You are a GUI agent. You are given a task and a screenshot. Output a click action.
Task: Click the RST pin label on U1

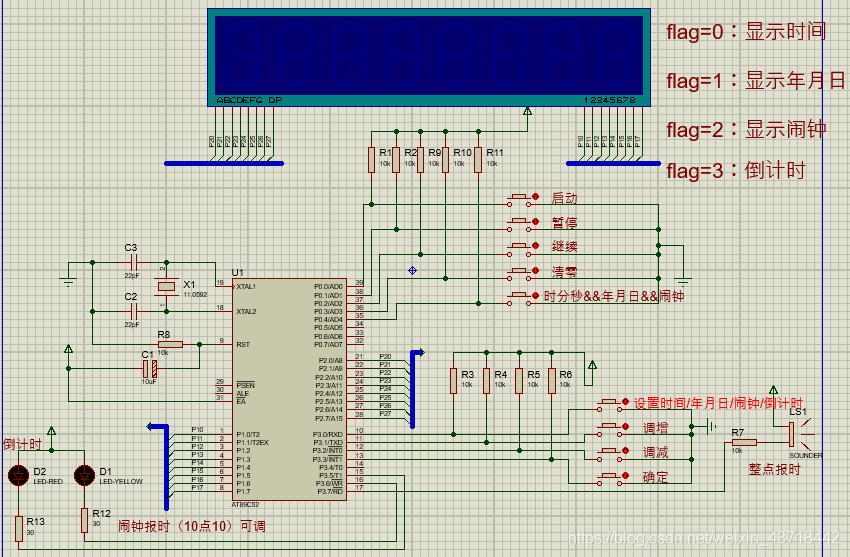pos(243,345)
